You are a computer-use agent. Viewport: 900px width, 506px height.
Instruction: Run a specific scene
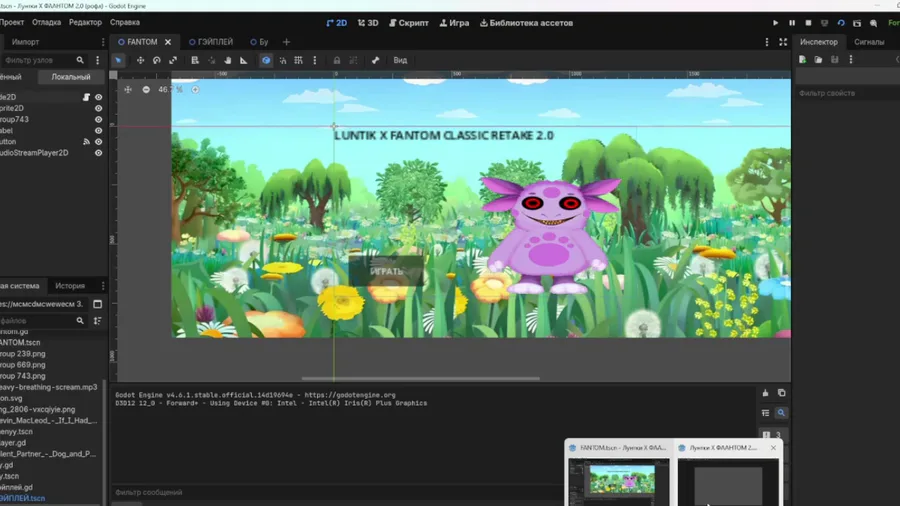tap(857, 23)
